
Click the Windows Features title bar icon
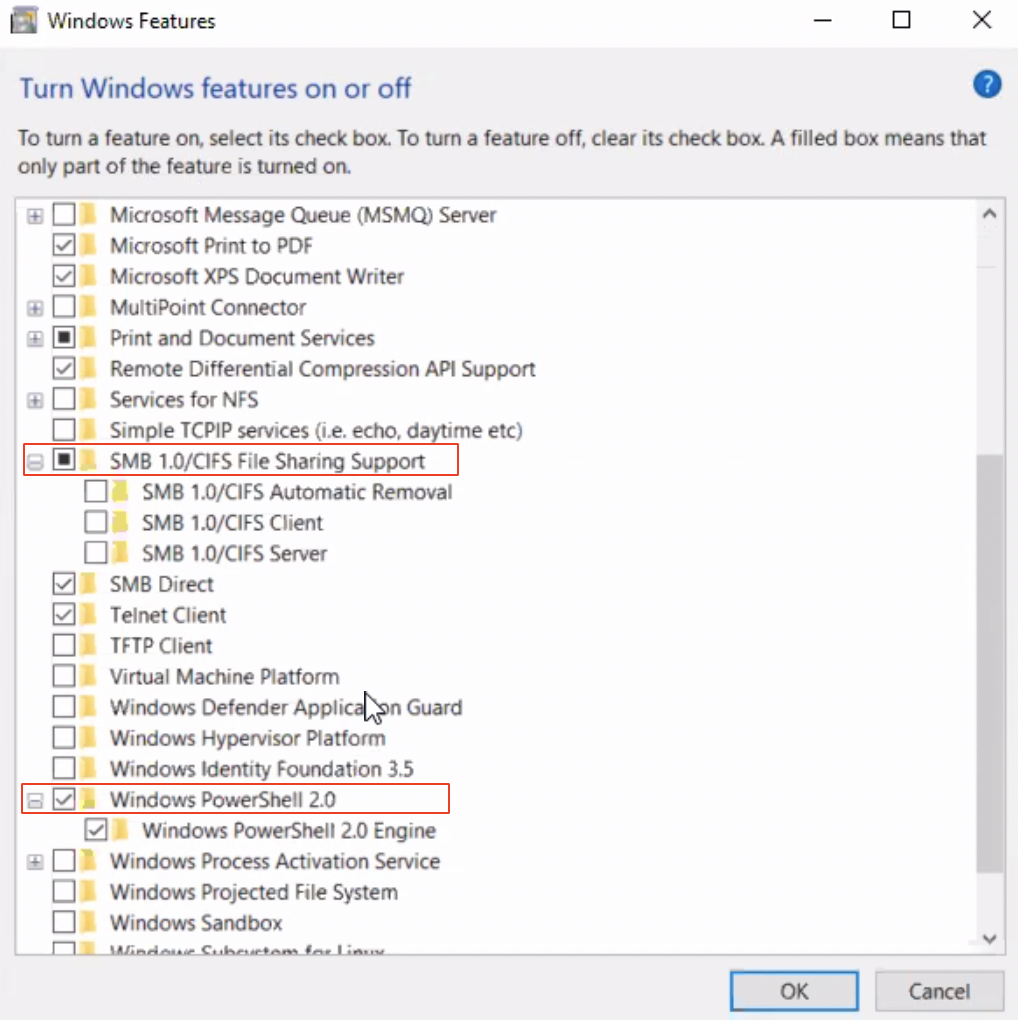(24, 20)
